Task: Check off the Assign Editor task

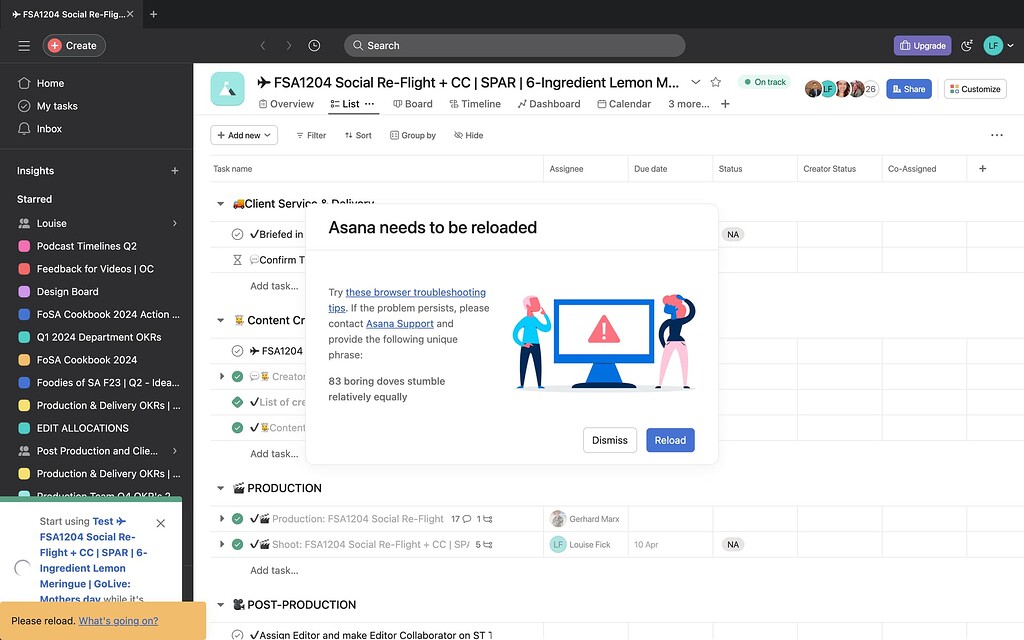Action: [x=236, y=633]
